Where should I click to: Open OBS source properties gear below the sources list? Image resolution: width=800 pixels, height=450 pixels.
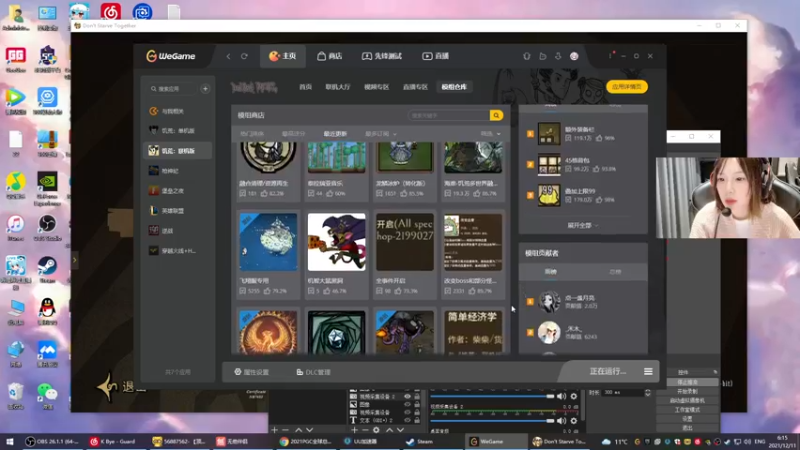[377, 430]
